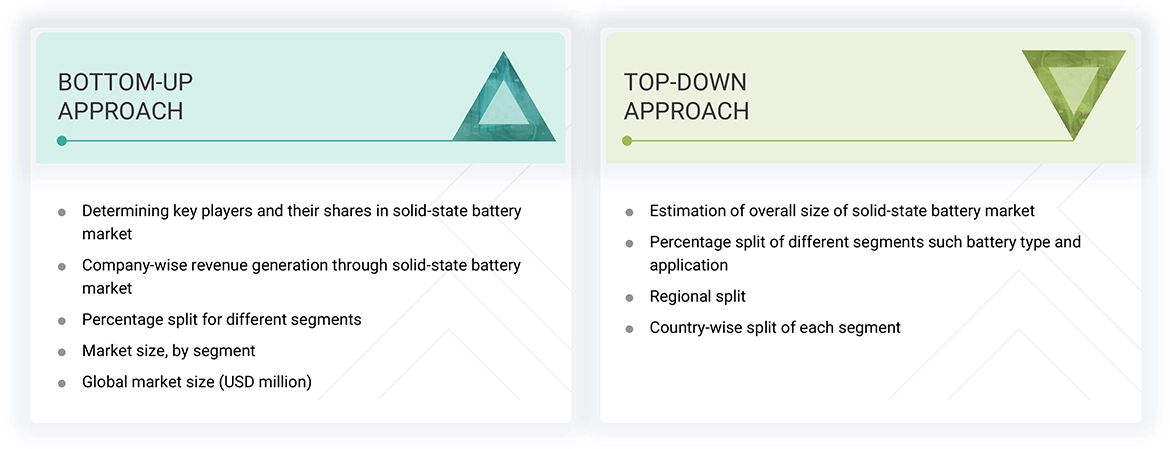Click the green dot under Top-Down heading

click(627, 141)
